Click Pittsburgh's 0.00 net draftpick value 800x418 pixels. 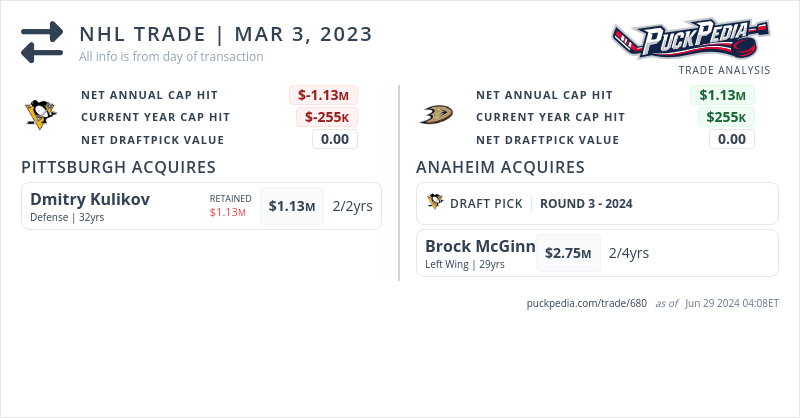click(334, 139)
